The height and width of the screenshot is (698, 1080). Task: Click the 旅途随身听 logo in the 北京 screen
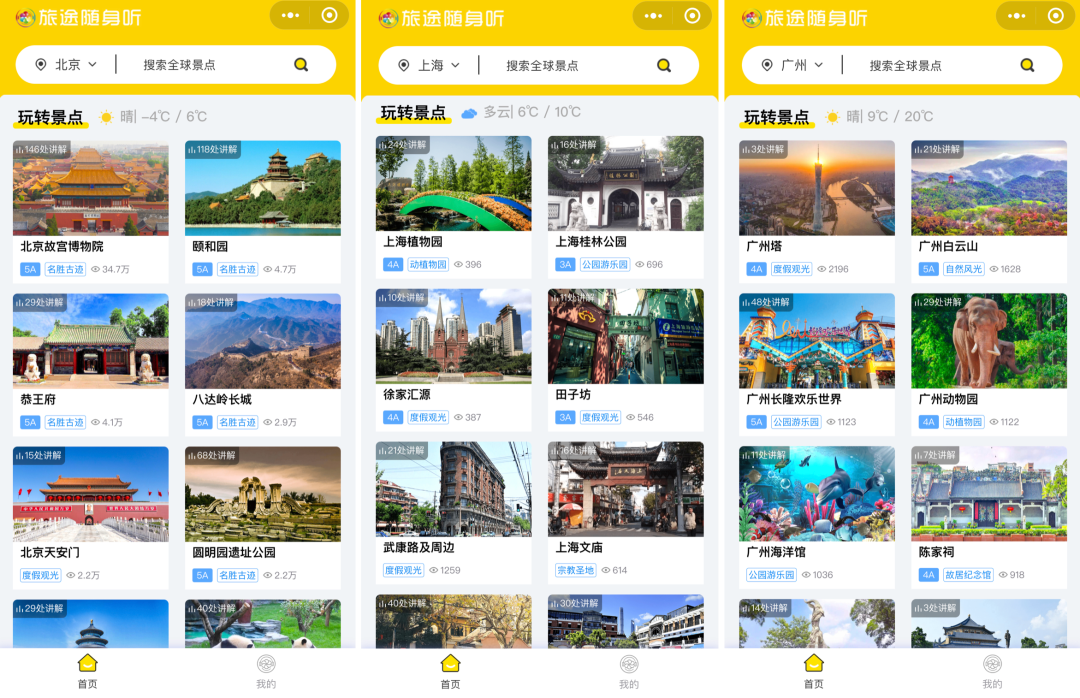point(79,17)
